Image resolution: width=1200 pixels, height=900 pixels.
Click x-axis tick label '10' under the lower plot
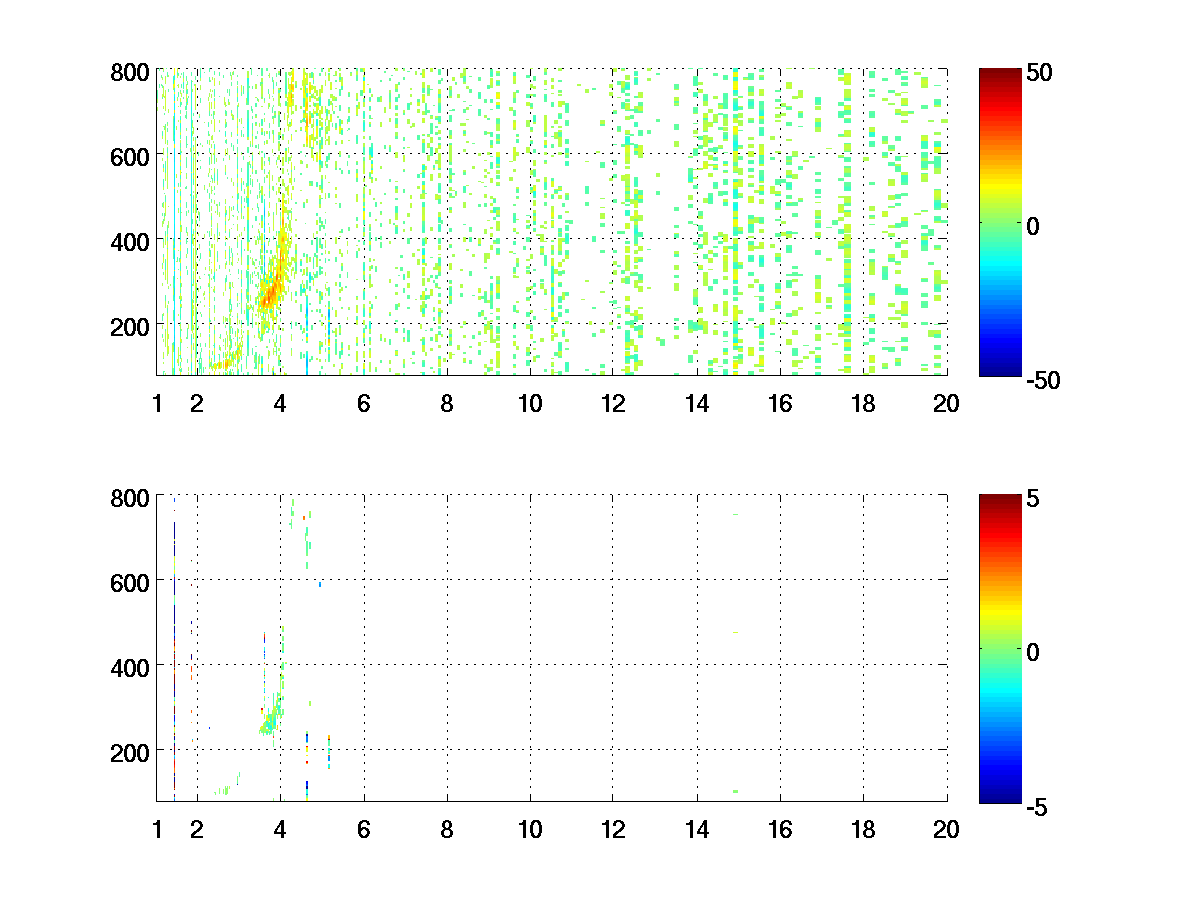(530, 829)
